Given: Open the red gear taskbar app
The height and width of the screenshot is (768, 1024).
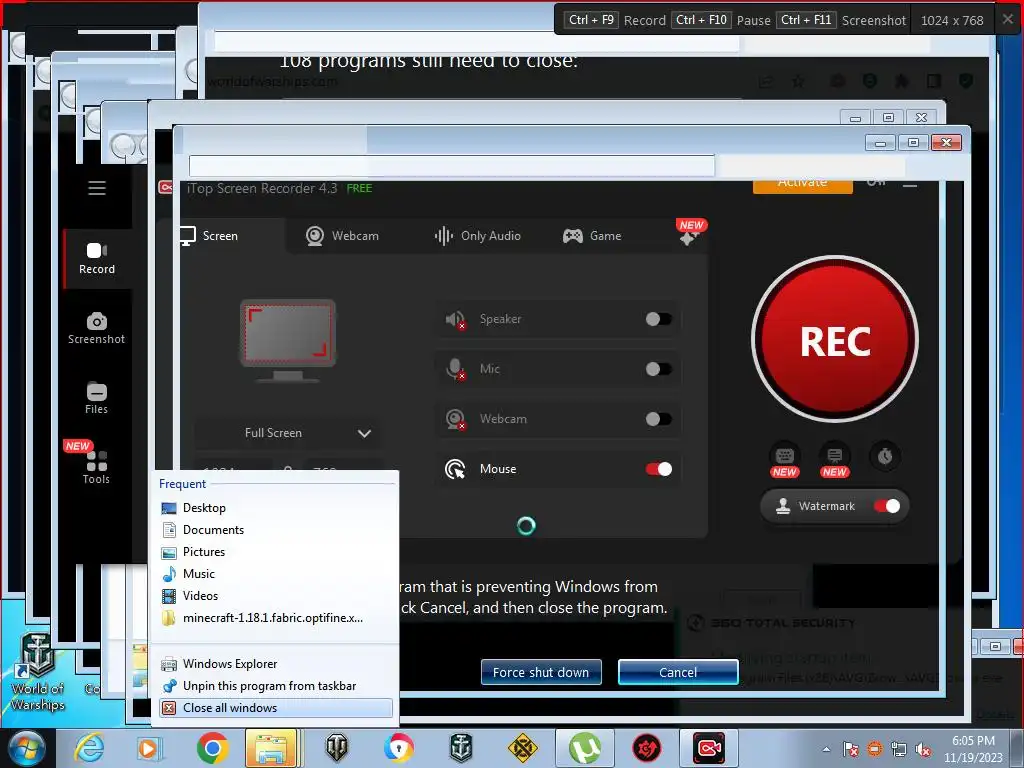Looking at the screenshot, I should (x=647, y=748).
